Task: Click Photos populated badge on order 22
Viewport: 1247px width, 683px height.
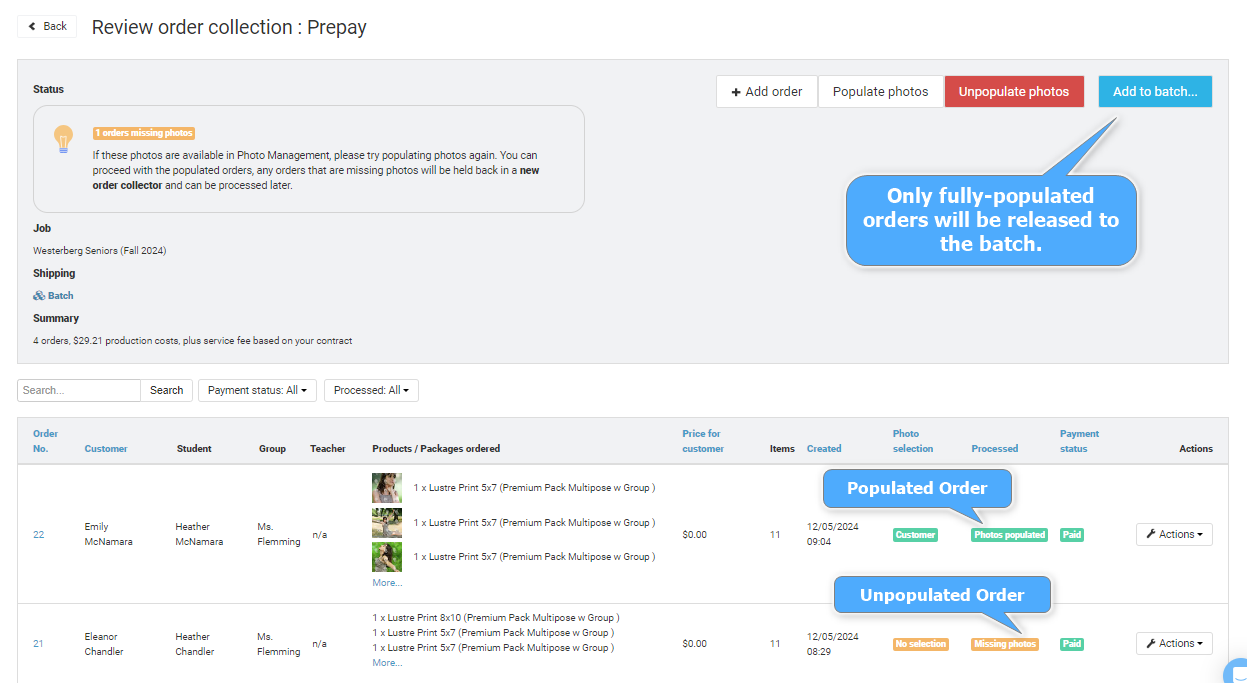Action: click(x=1009, y=535)
